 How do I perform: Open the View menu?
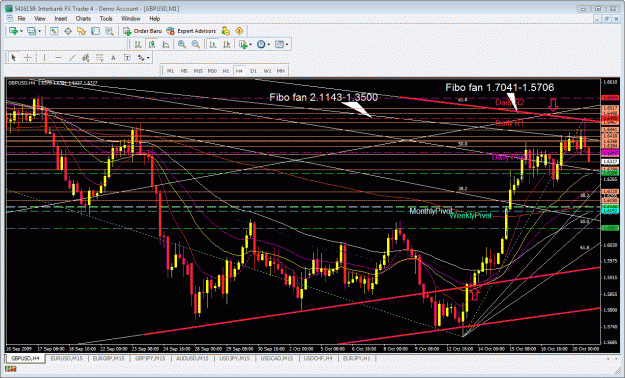[x=39, y=19]
